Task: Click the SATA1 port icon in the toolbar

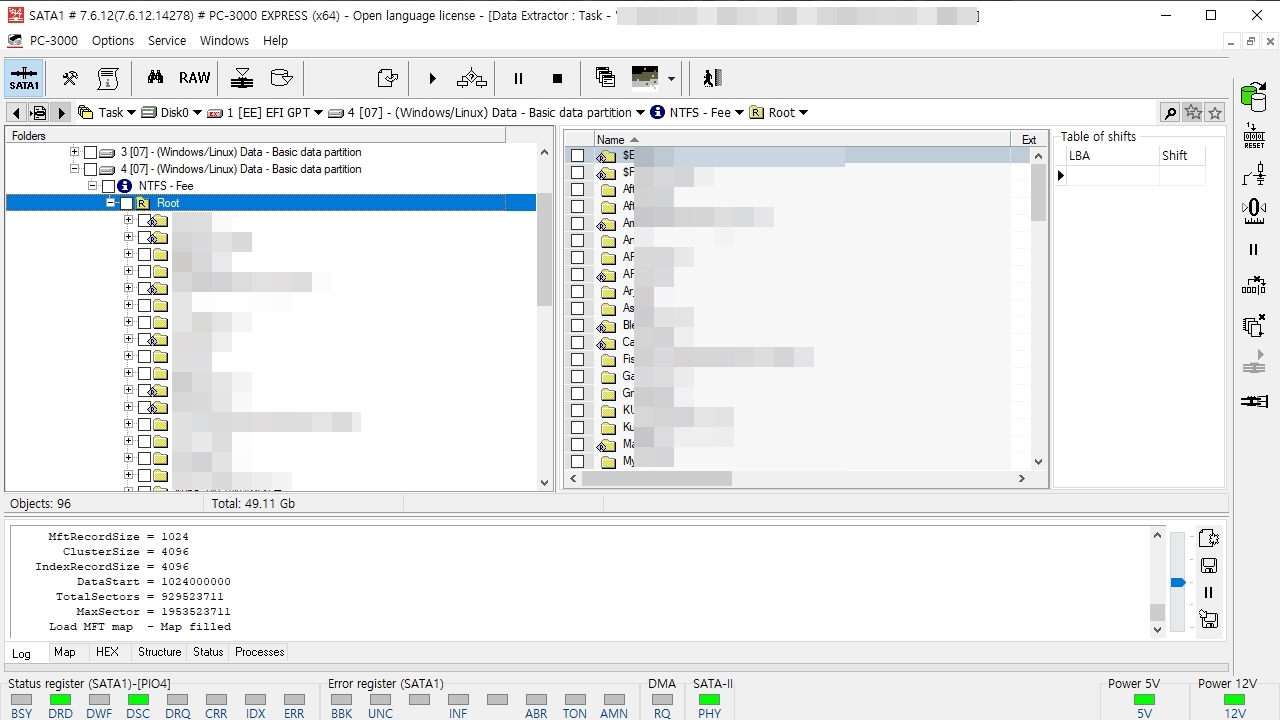Action: [24, 78]
